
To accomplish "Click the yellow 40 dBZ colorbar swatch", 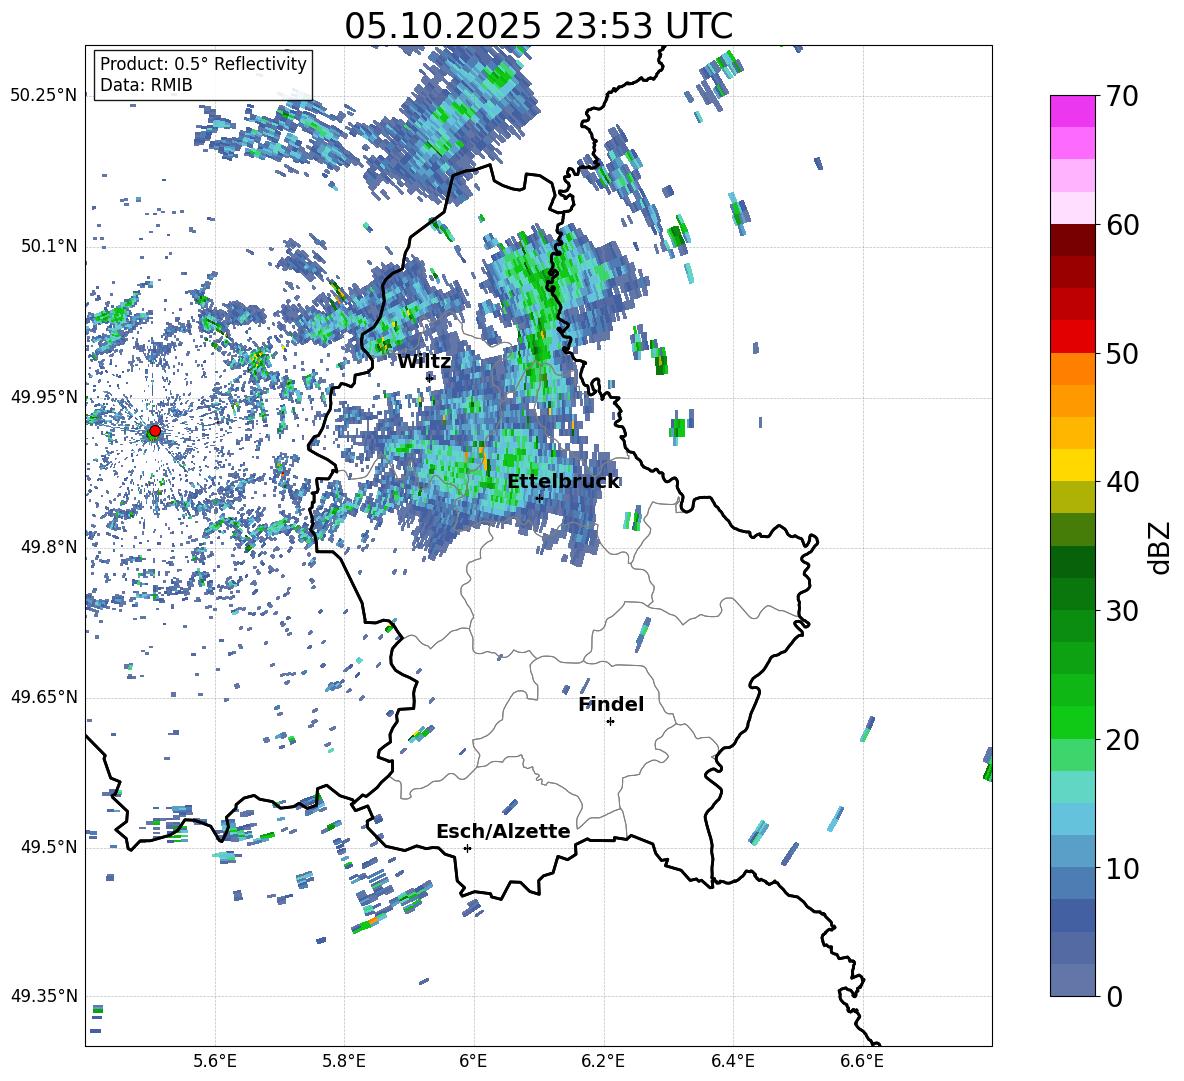I will coord(1072,465).
